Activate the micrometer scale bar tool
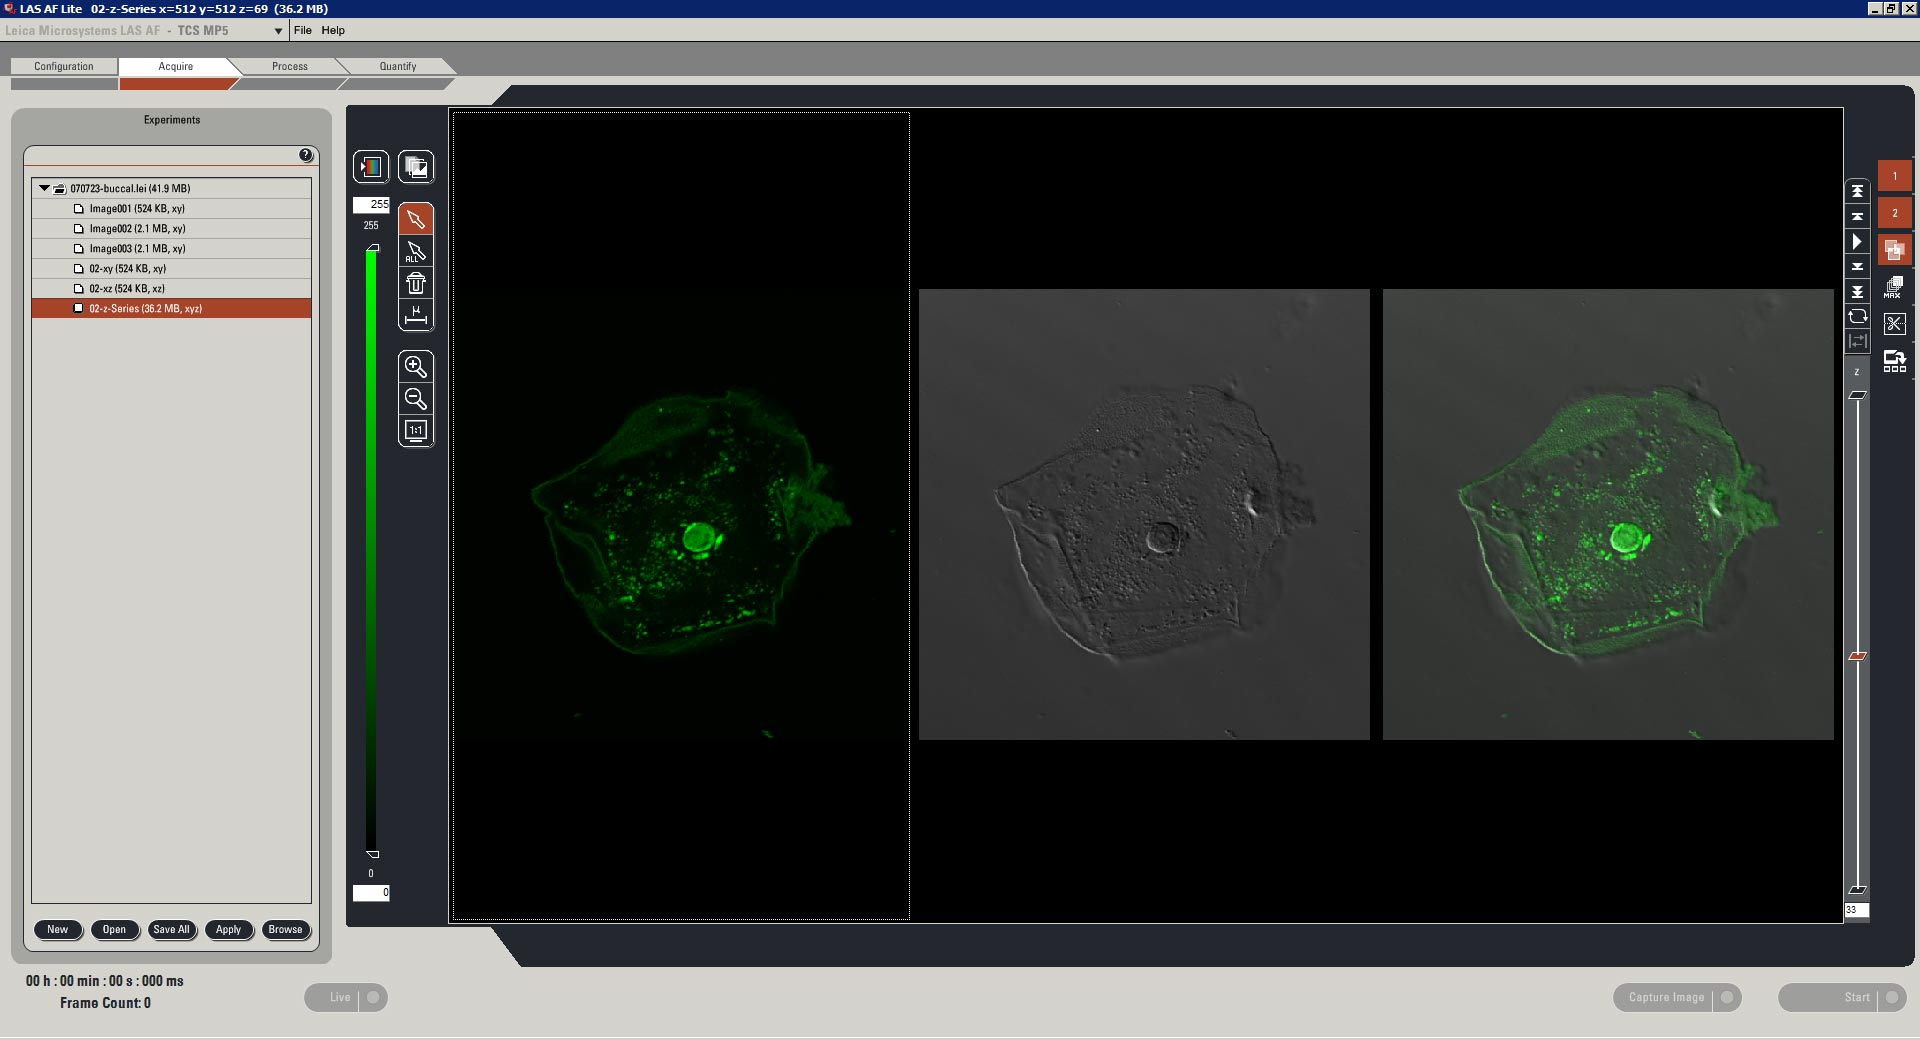Viewport: 1920px width, 1040px height. (x=416, y=316)
